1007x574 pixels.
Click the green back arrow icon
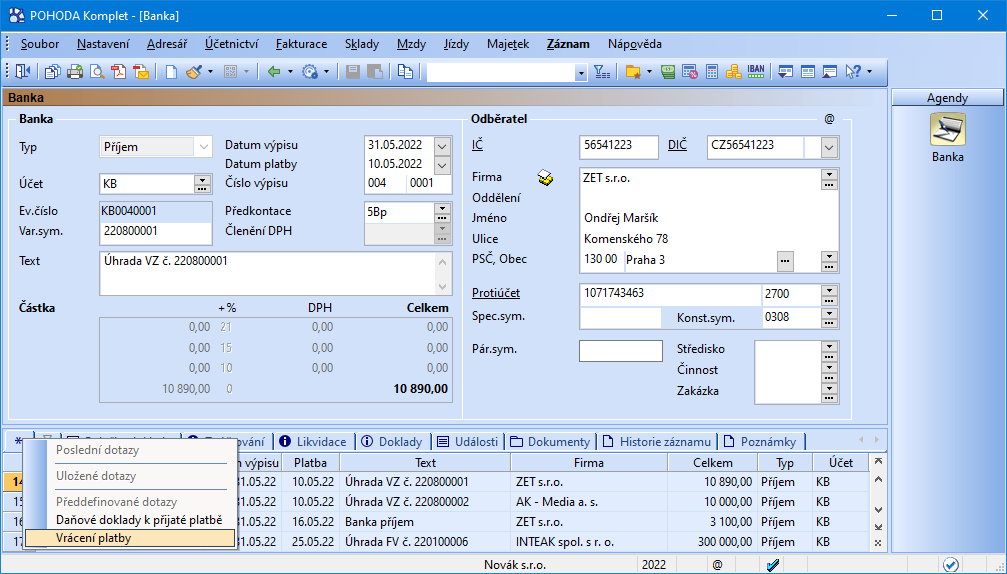pyautogui.click(x=274, y=72)
